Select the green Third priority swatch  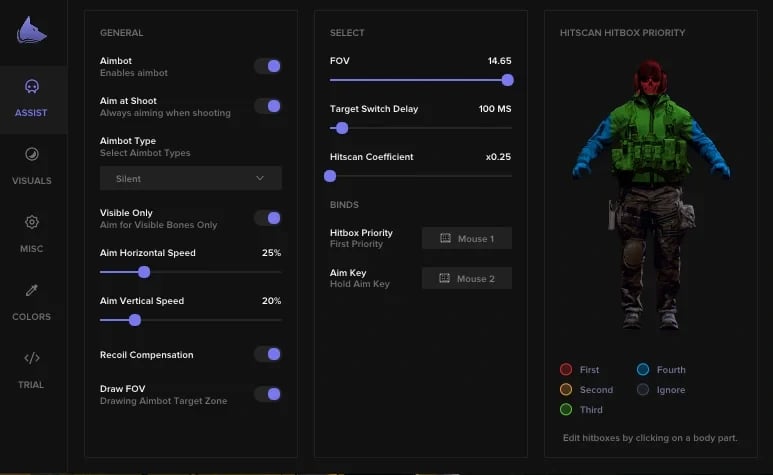tap(566, 409)
